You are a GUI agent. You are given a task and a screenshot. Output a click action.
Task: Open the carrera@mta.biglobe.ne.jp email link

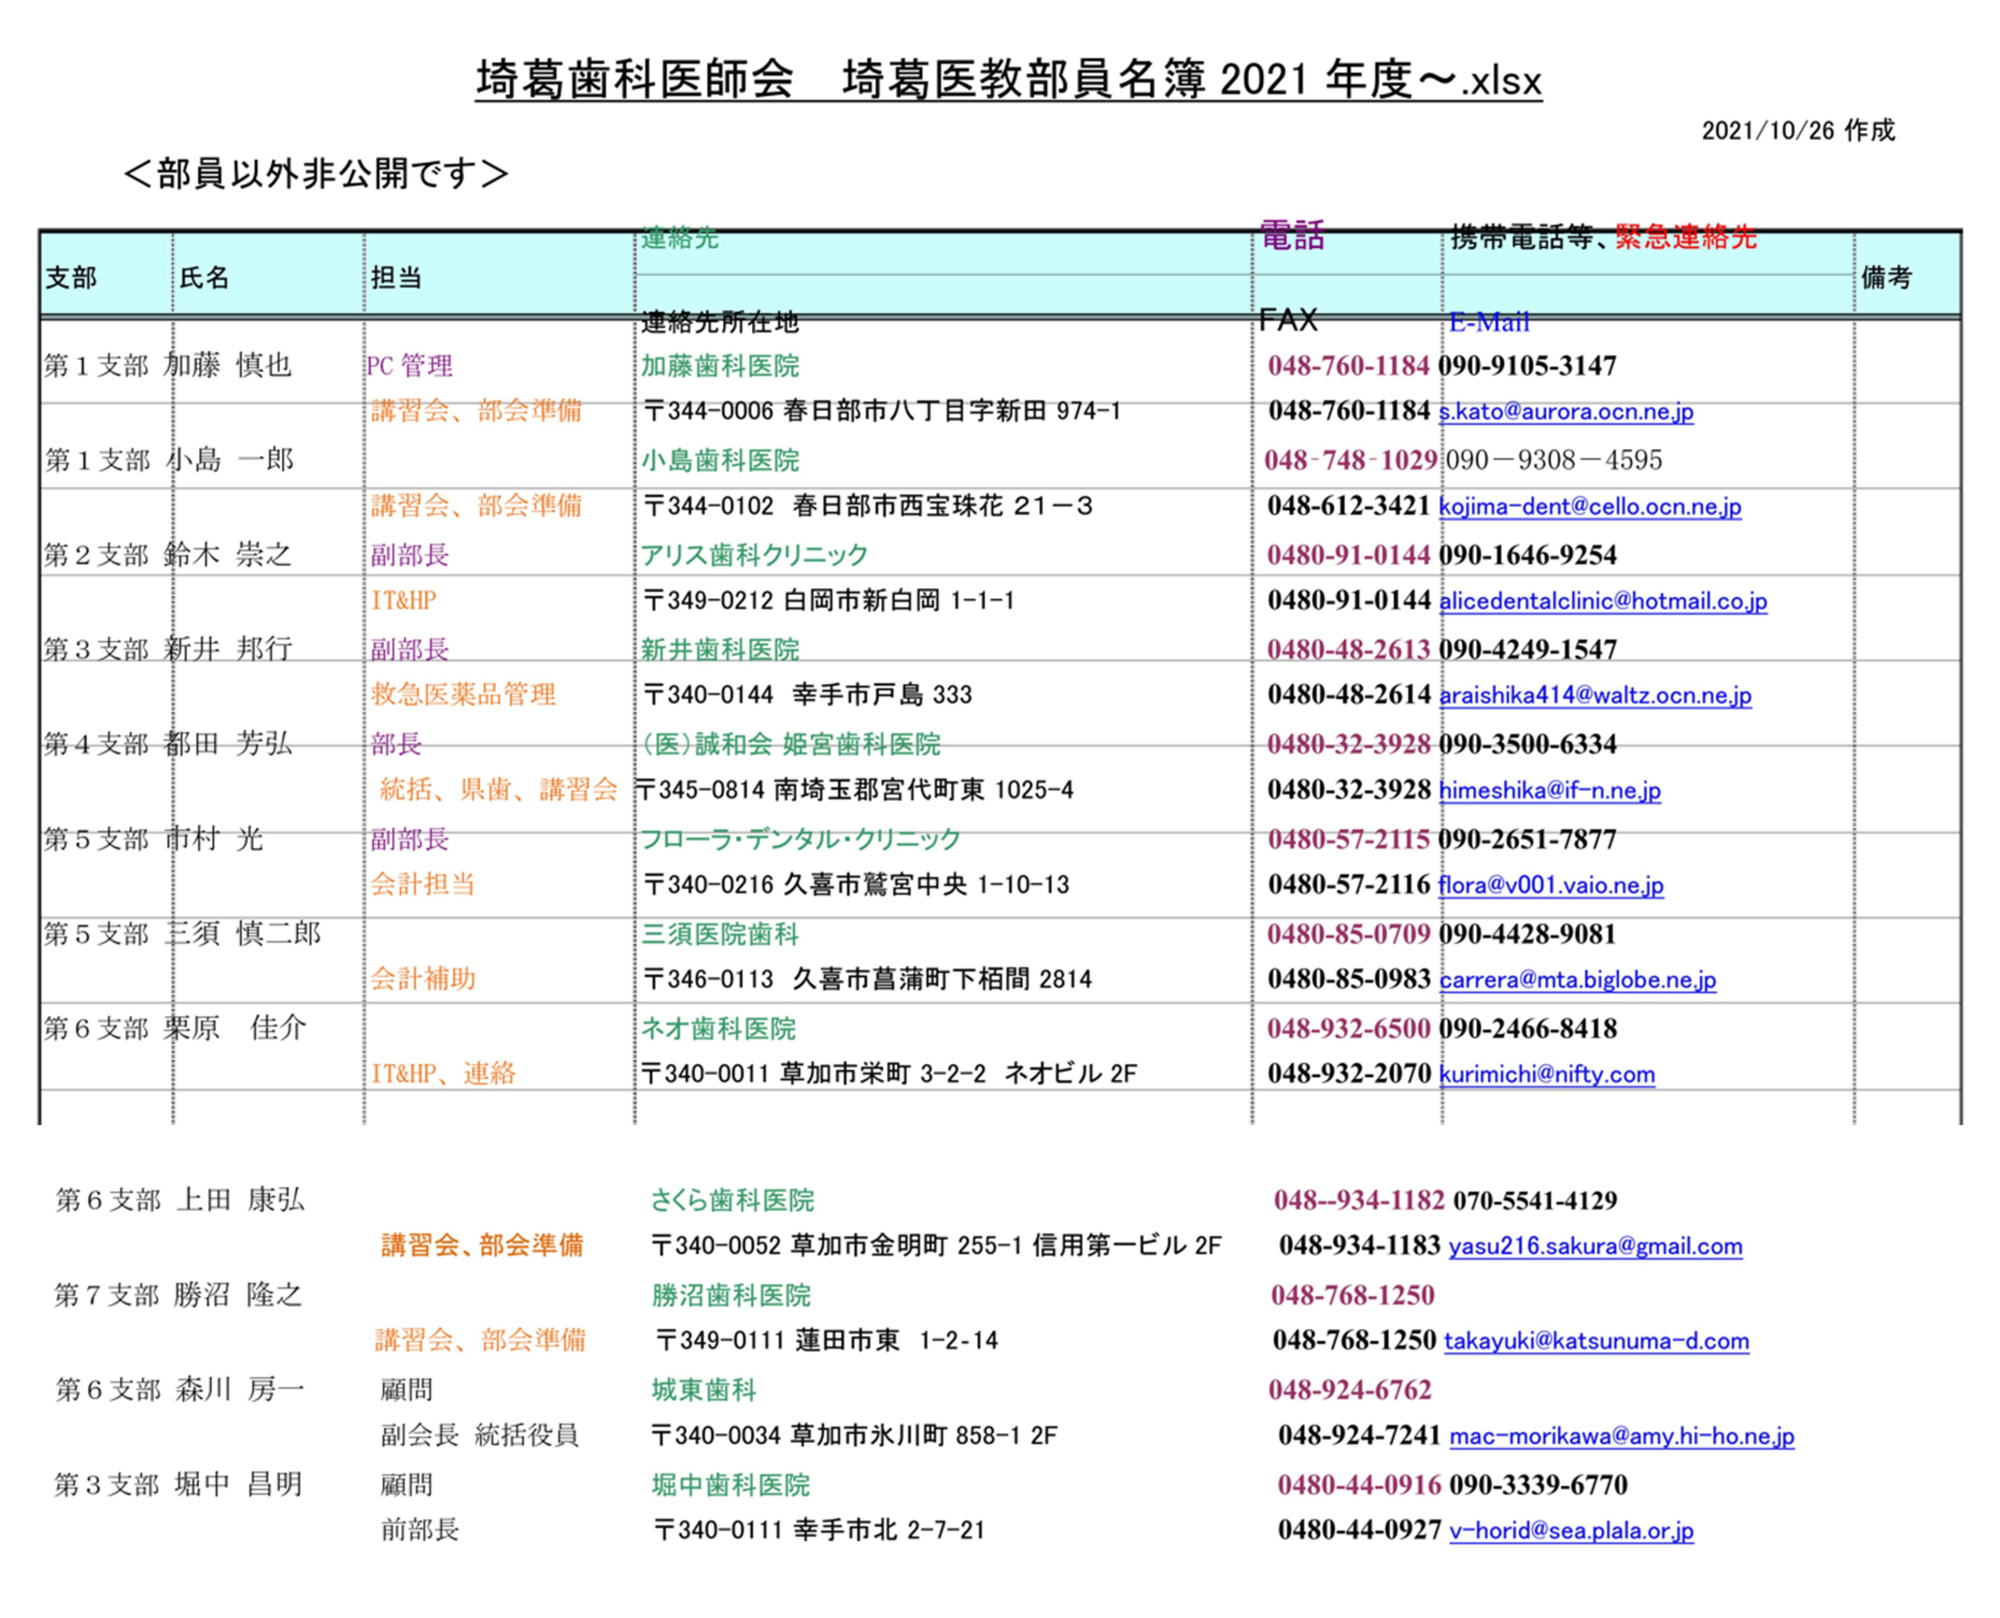1578,980
